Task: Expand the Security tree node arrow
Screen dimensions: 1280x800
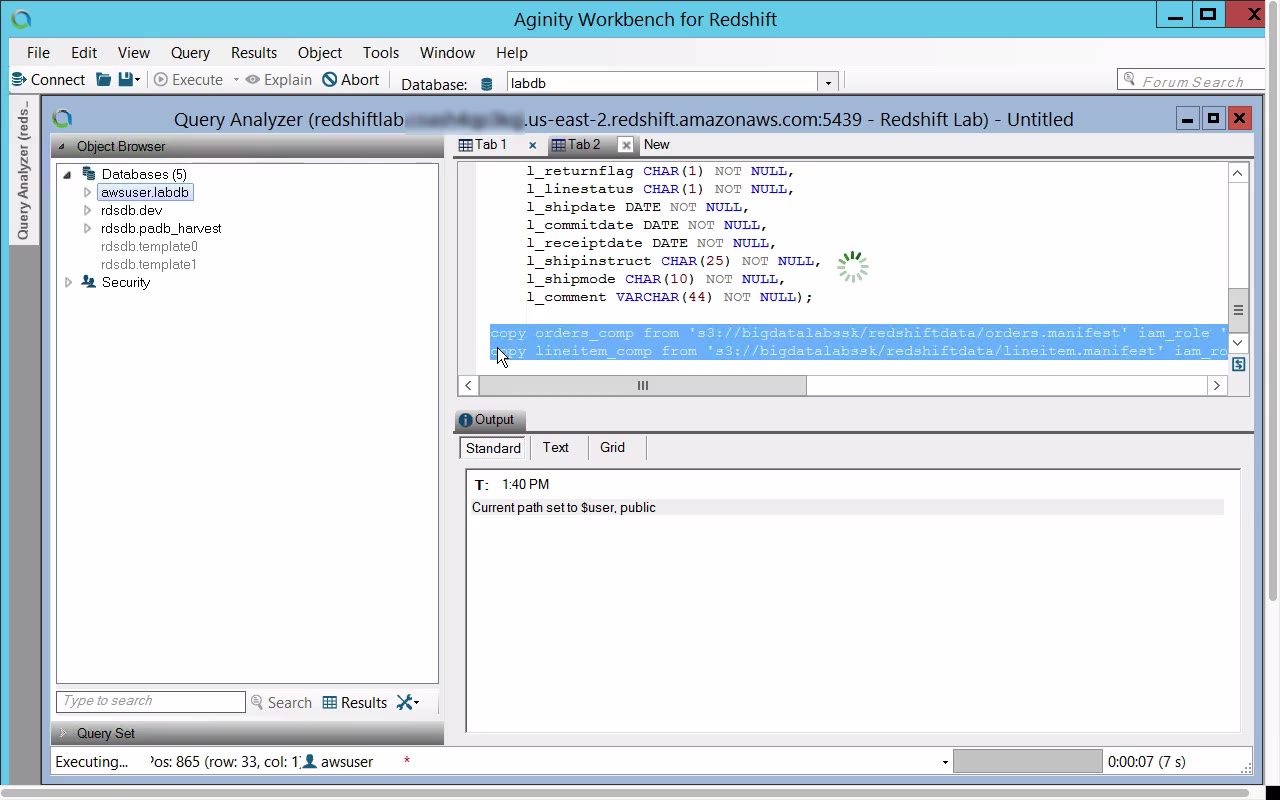Action: point(68,283)
